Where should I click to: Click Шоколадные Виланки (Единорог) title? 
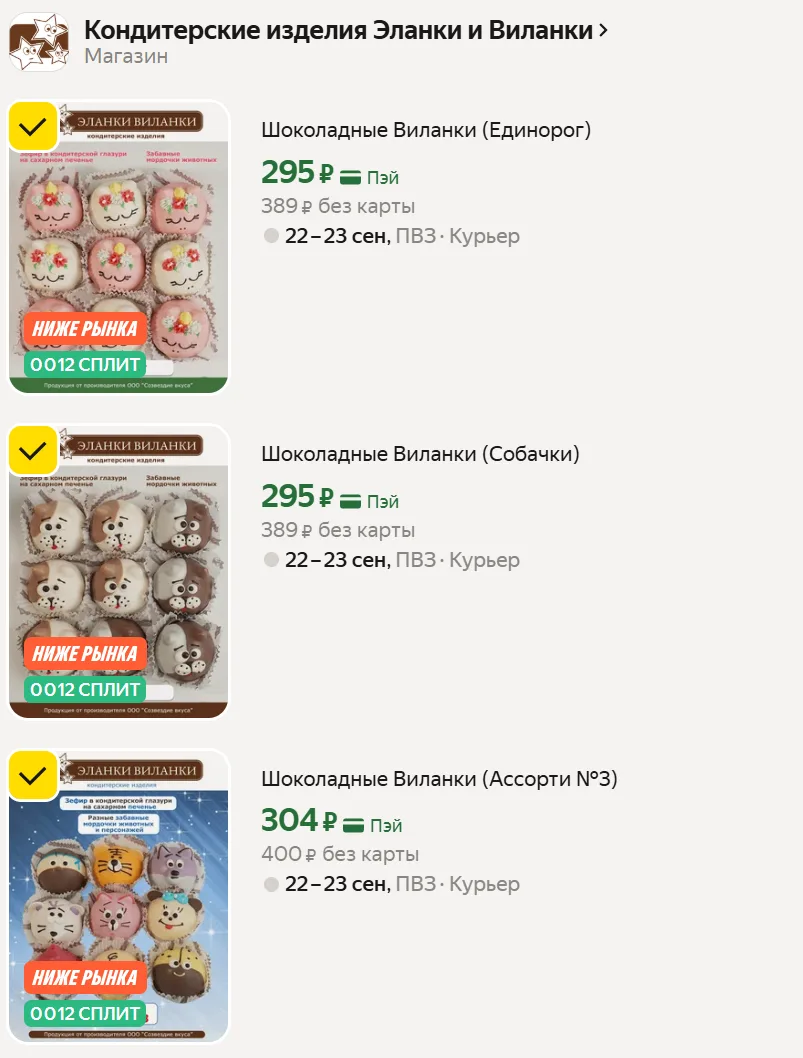pos(426,130)
